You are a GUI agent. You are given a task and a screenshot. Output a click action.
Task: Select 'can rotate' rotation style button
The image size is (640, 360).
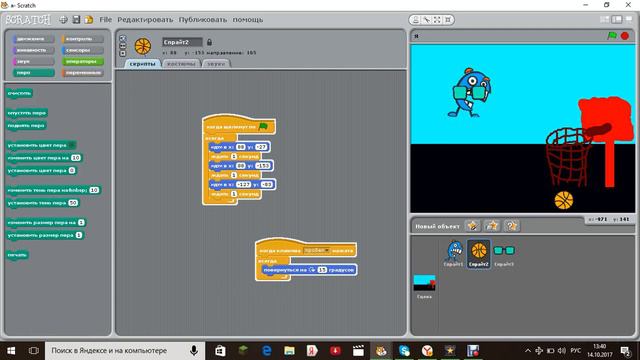pyautogui.click(x=122, y=38)
